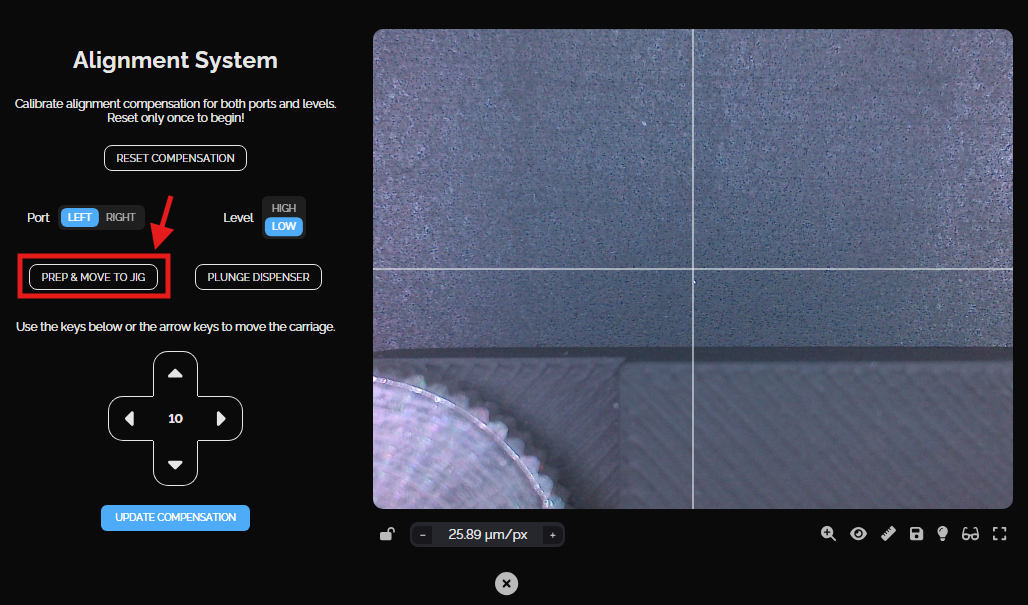Move carriage up with the up arrow
The height and width of the screenshot is (605, 1028).
[x=175, y=373]
